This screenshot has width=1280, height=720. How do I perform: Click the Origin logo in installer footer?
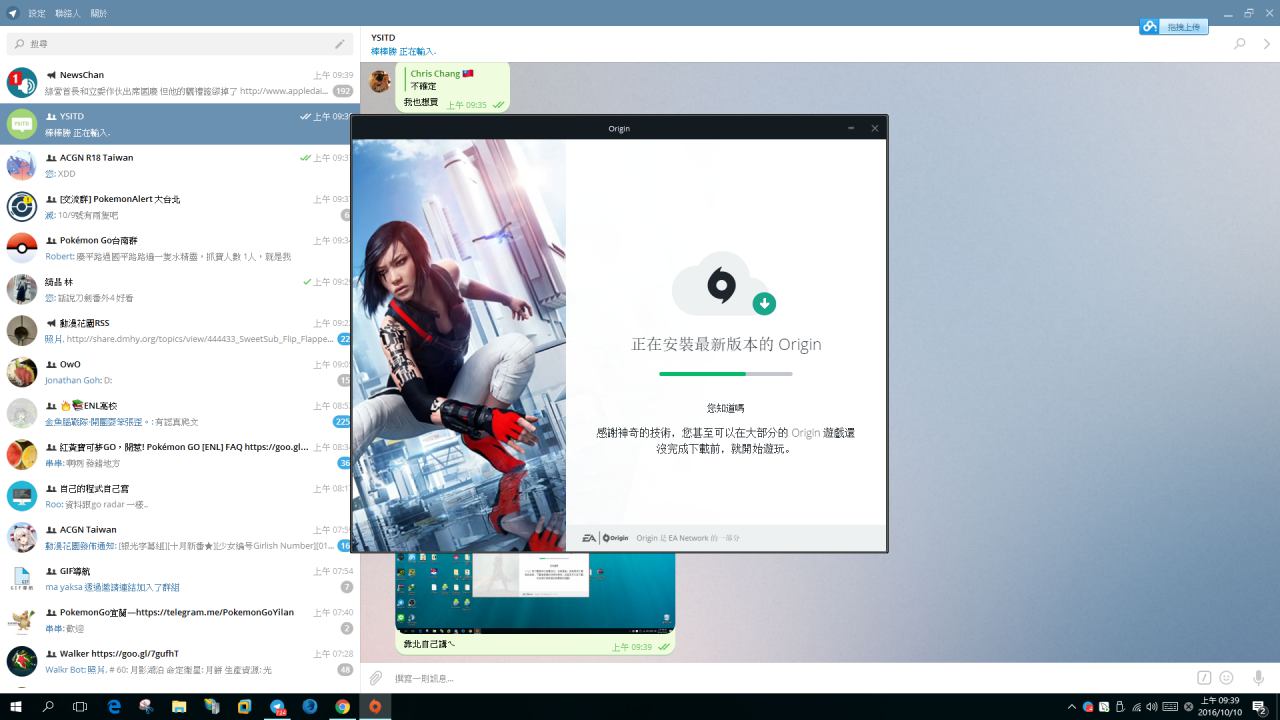616,538
